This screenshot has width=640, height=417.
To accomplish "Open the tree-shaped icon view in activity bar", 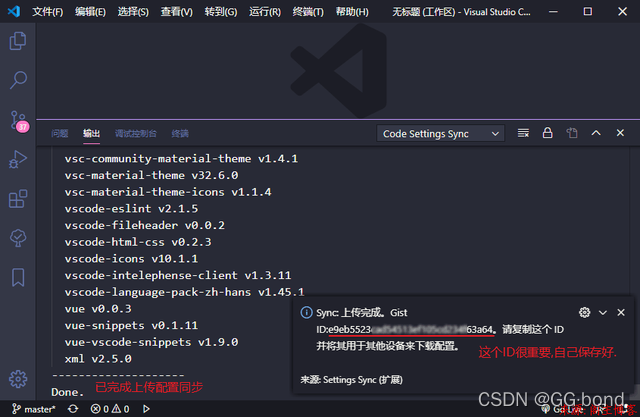I will pos(18,238).
